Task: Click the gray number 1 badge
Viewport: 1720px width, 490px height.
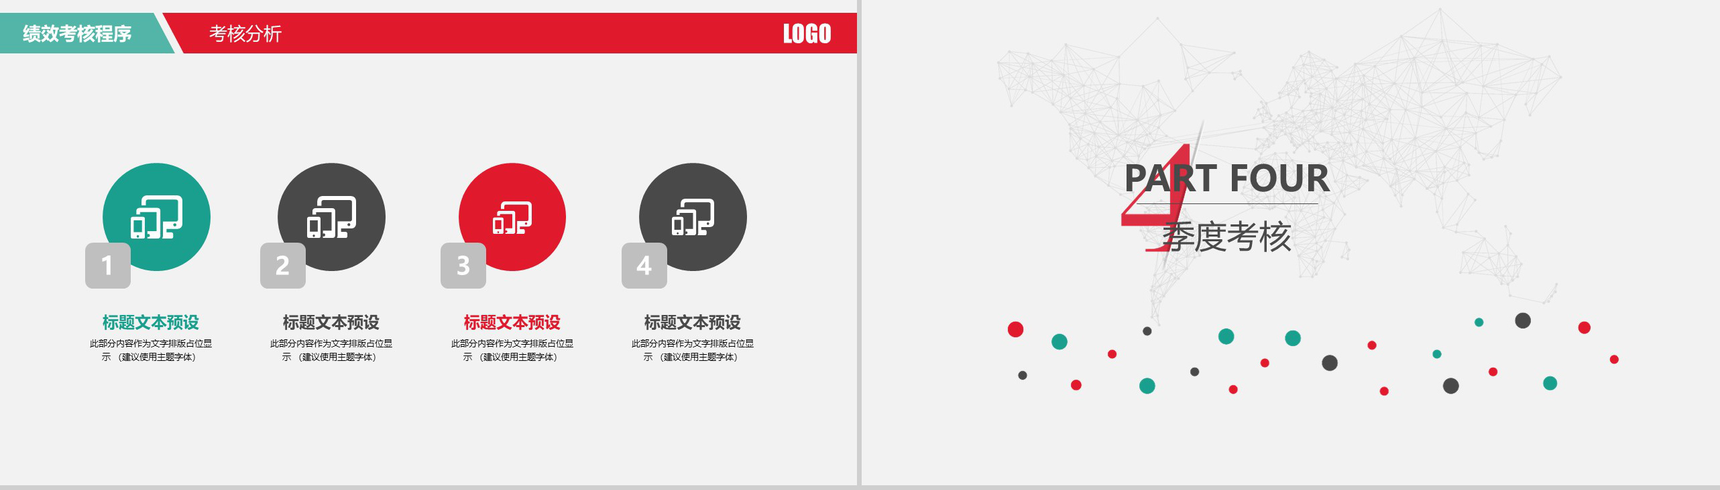Action: 108,265
